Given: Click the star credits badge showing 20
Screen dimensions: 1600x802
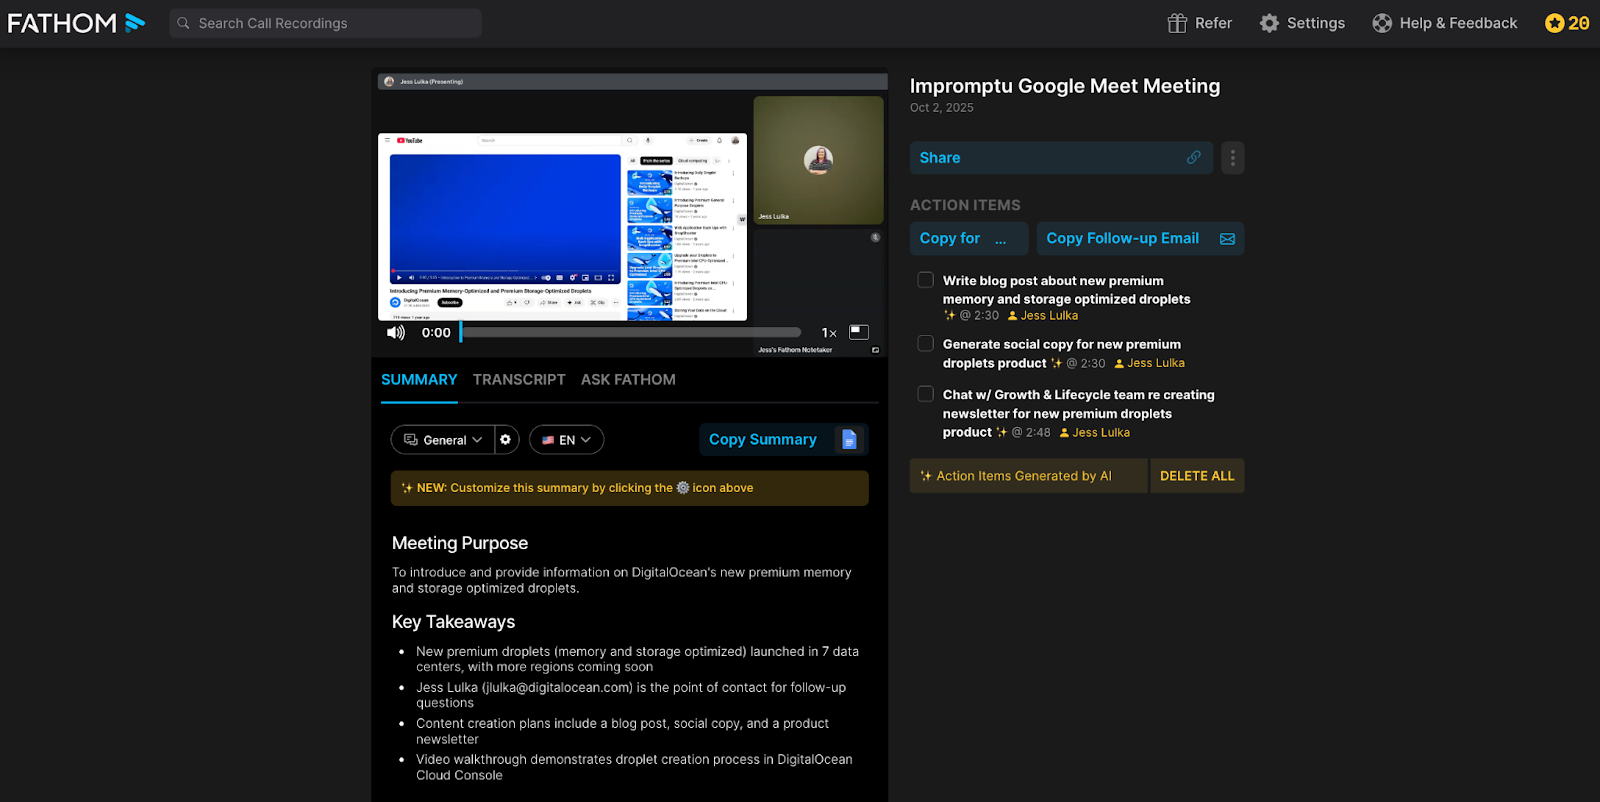Looking at the screenshot, I should pos(1566,23).
